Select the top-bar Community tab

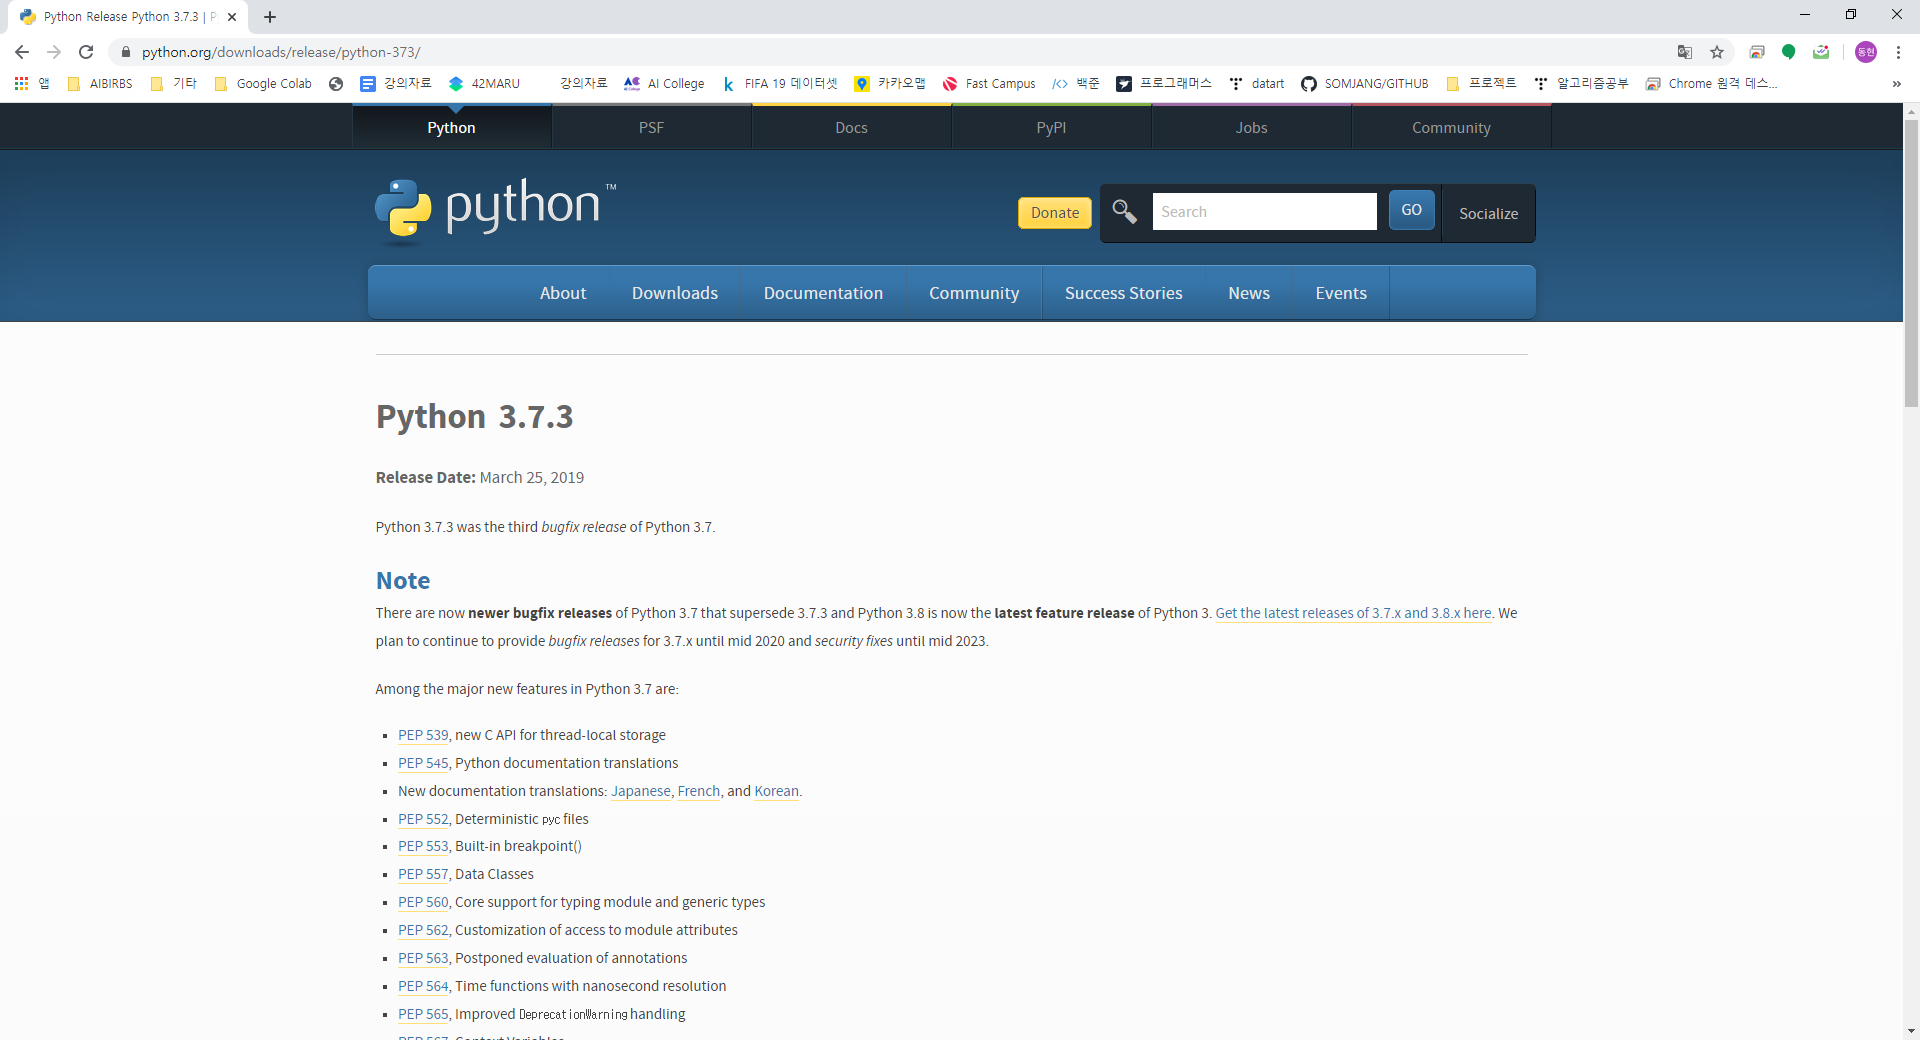click(1451, 127)
